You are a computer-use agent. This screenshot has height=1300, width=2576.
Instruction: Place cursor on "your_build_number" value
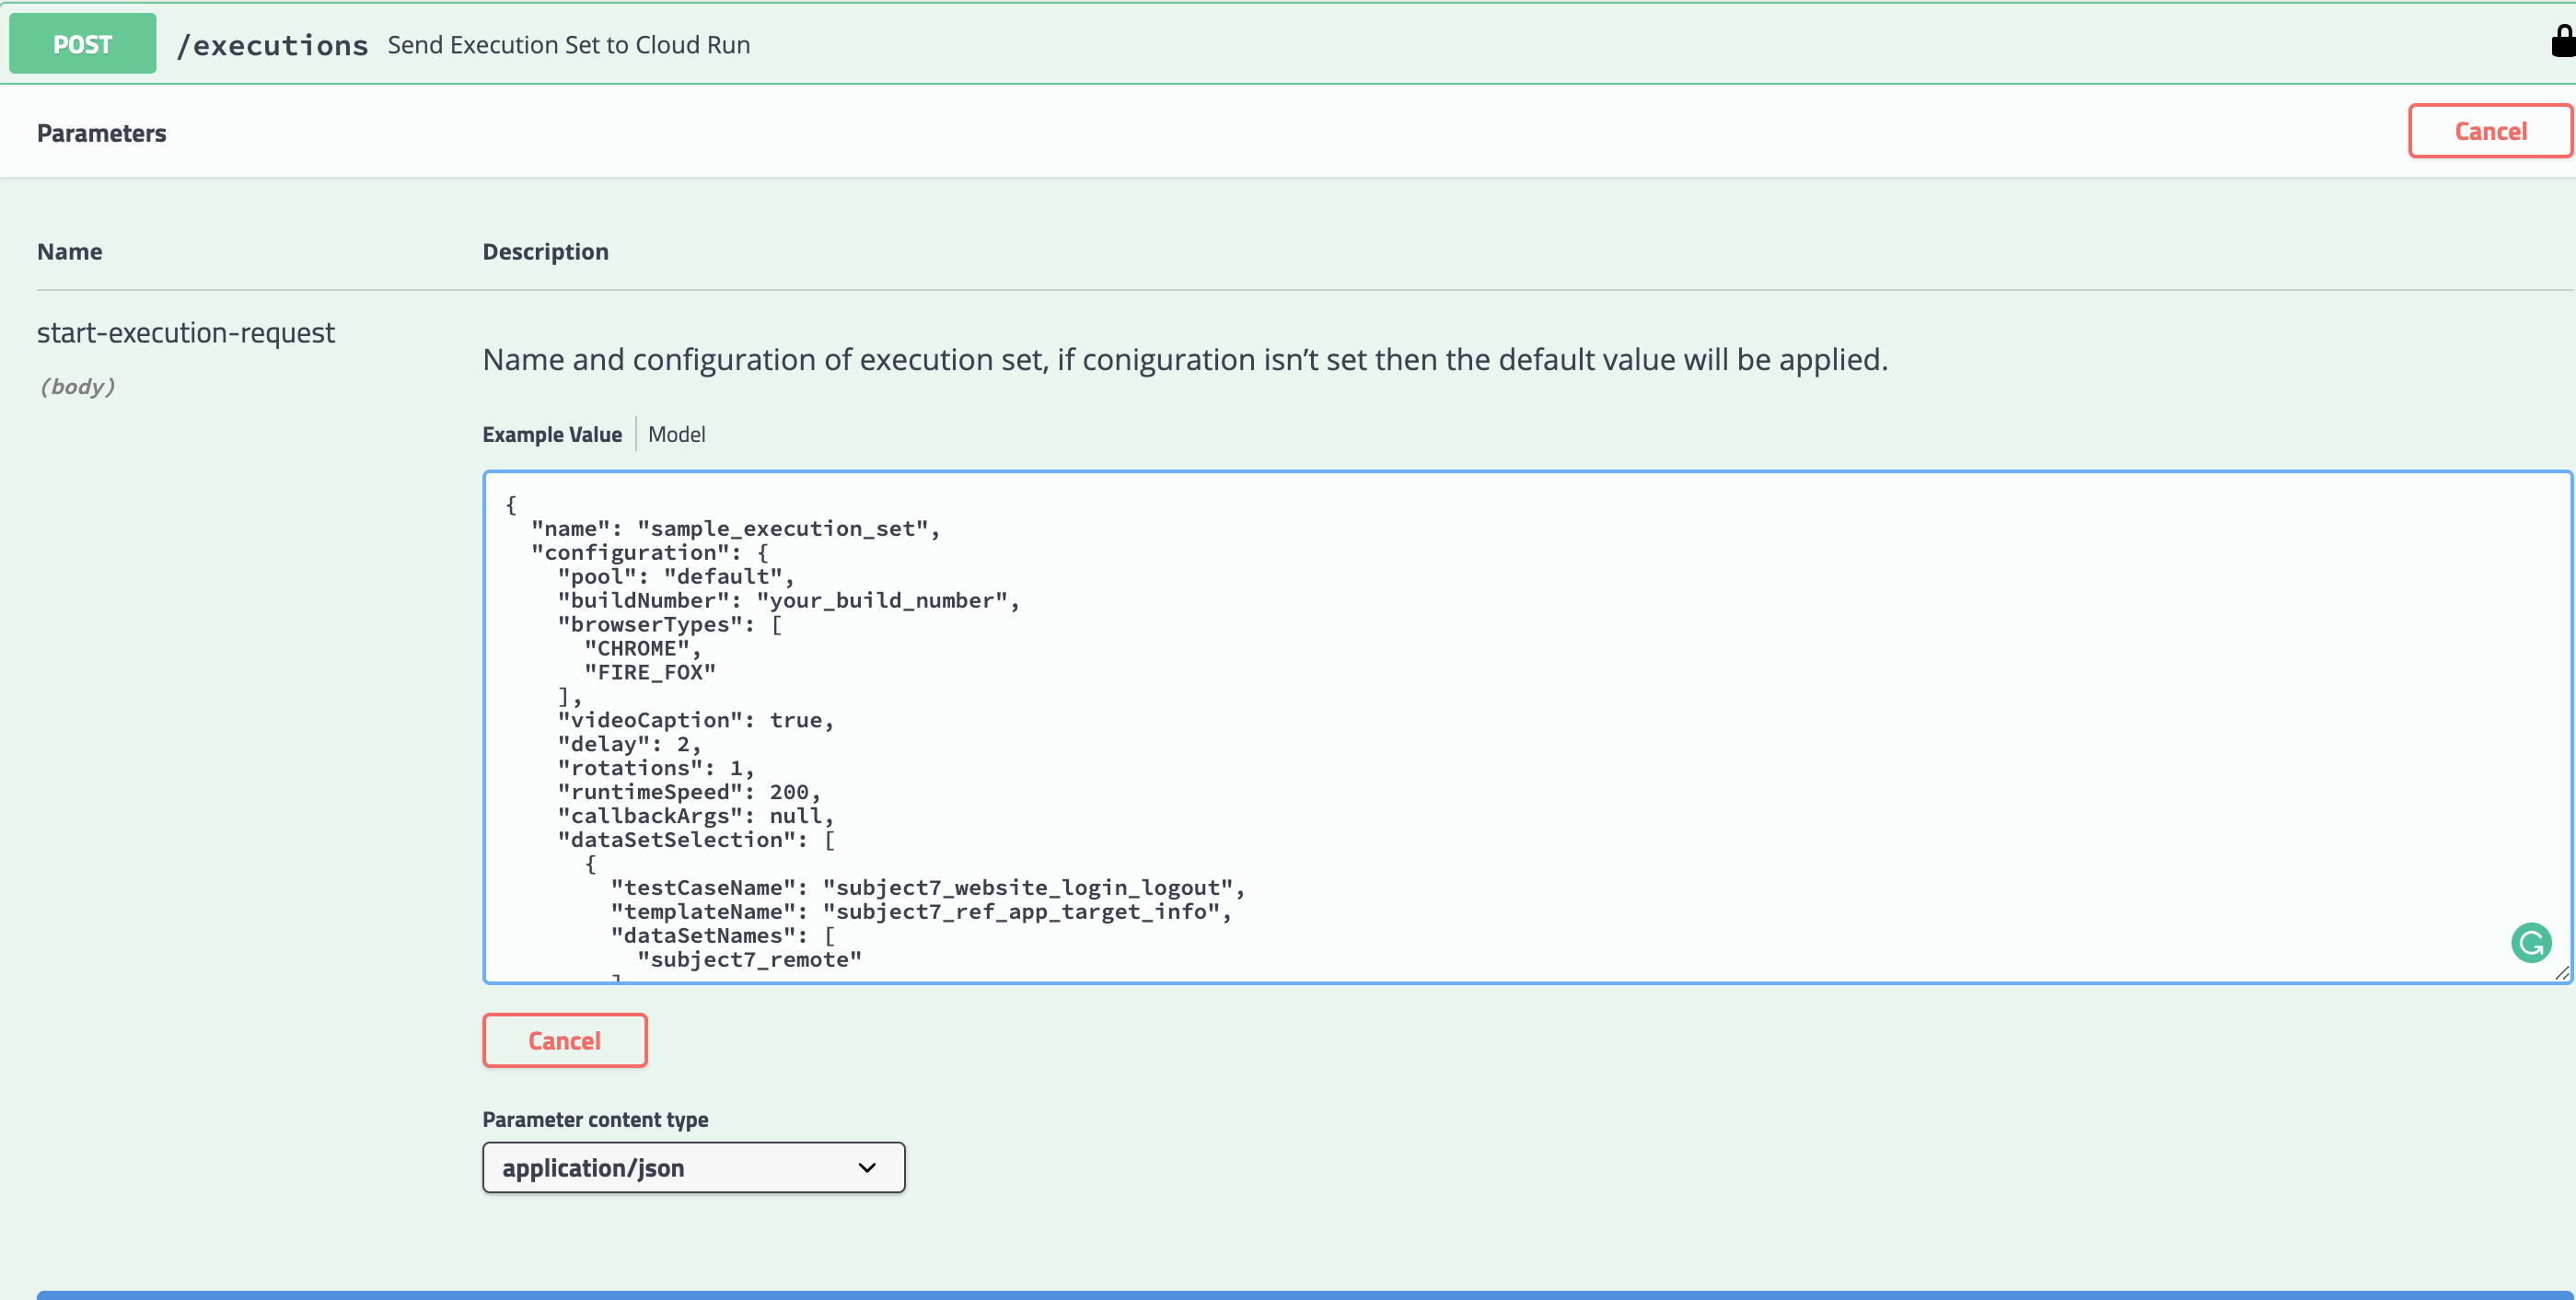[881, 600]
